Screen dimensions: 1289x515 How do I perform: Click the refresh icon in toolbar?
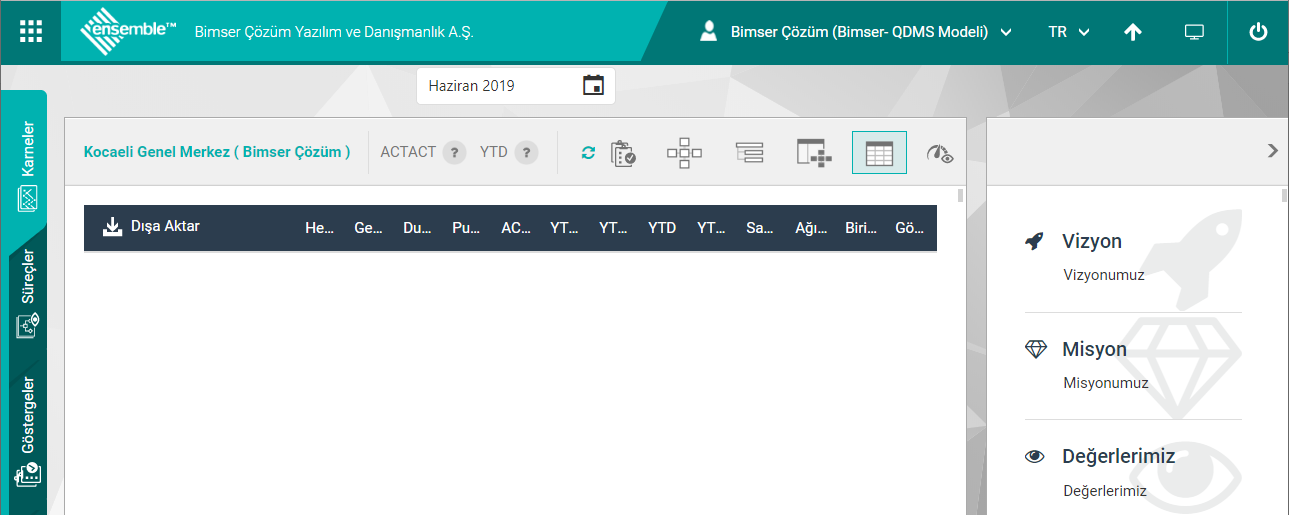(588, 153)
